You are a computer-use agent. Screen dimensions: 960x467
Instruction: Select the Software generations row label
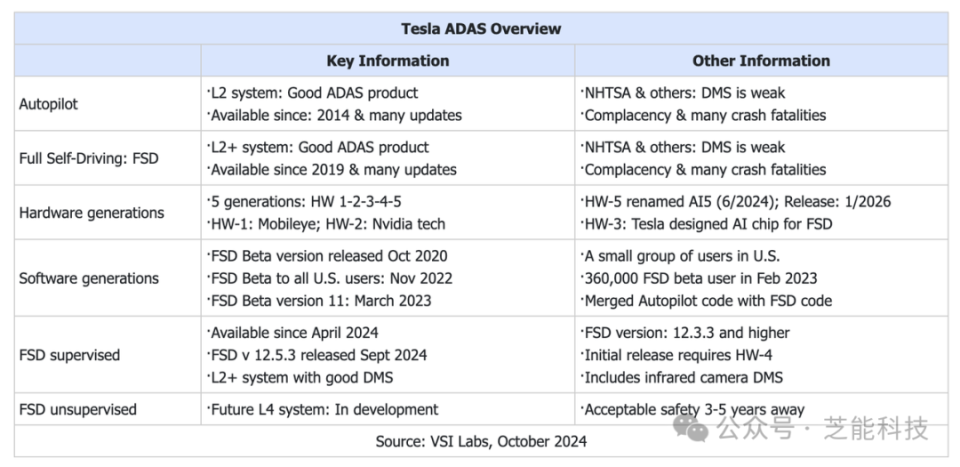(88, 277)
